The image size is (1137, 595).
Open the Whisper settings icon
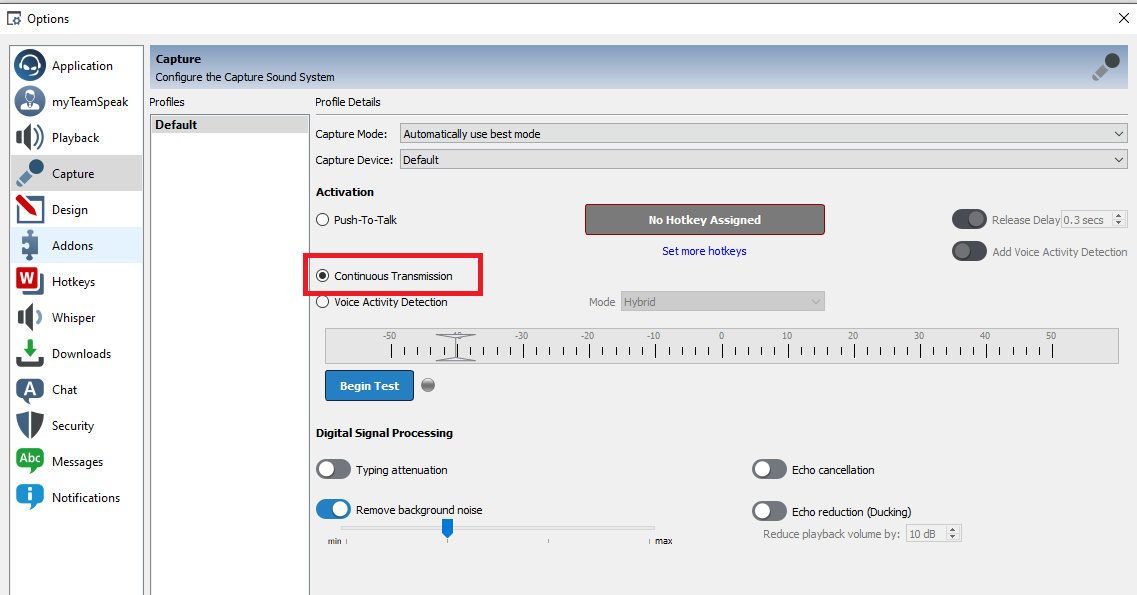coord(30,318)
